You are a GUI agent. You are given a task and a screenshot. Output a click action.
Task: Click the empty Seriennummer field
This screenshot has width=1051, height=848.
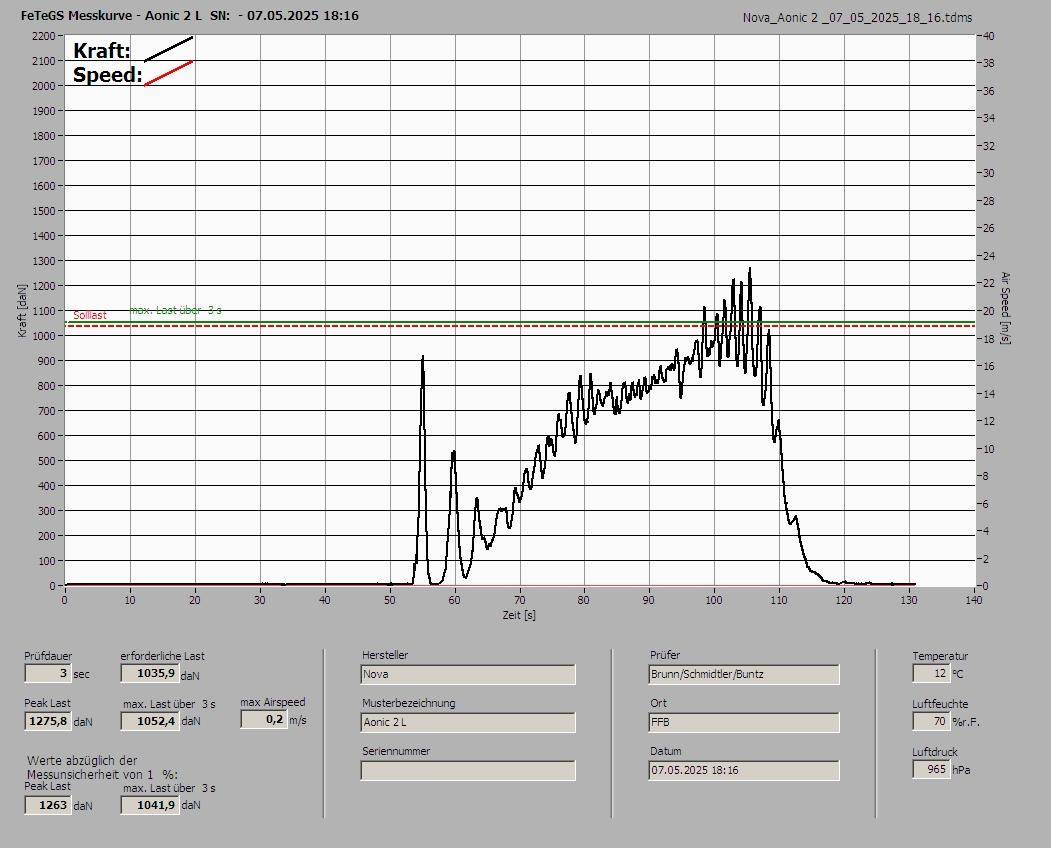[x=468, y=771]
